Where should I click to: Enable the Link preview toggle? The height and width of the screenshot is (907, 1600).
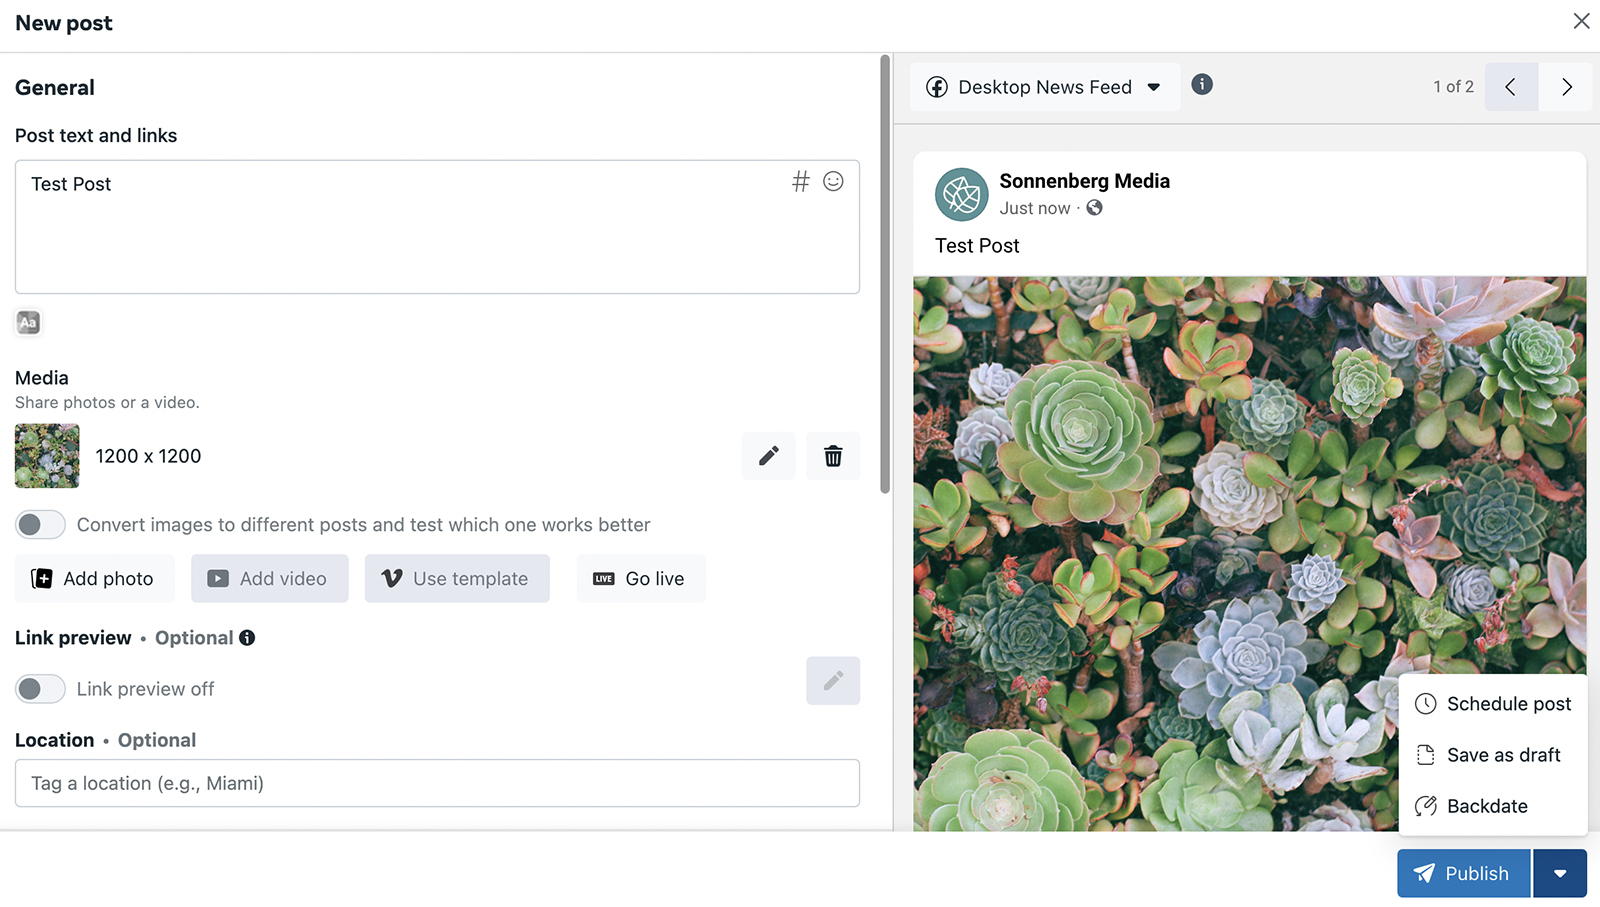pyautogui.click(x=40, y=689)
